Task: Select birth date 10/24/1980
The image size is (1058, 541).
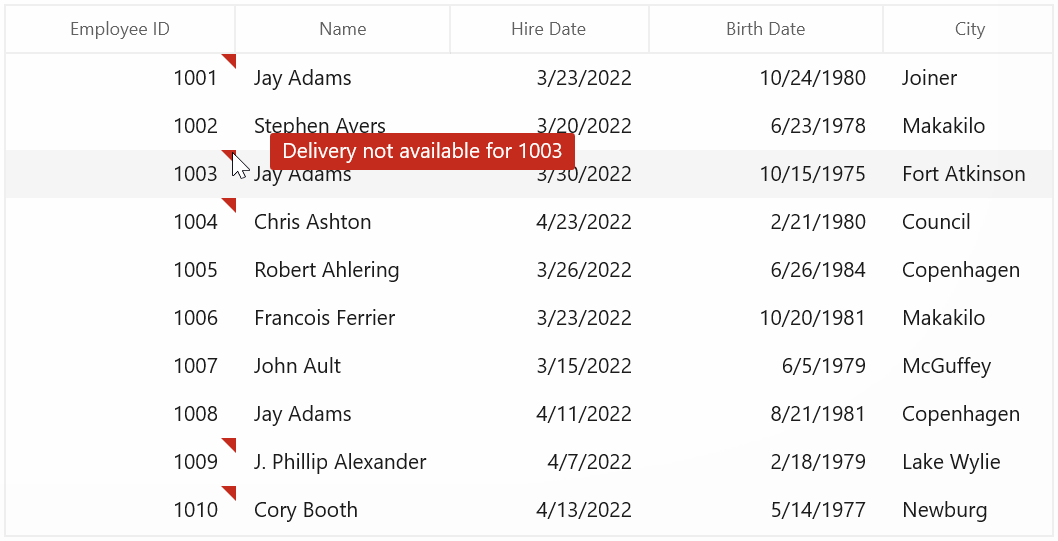Action: click(812, 78)
